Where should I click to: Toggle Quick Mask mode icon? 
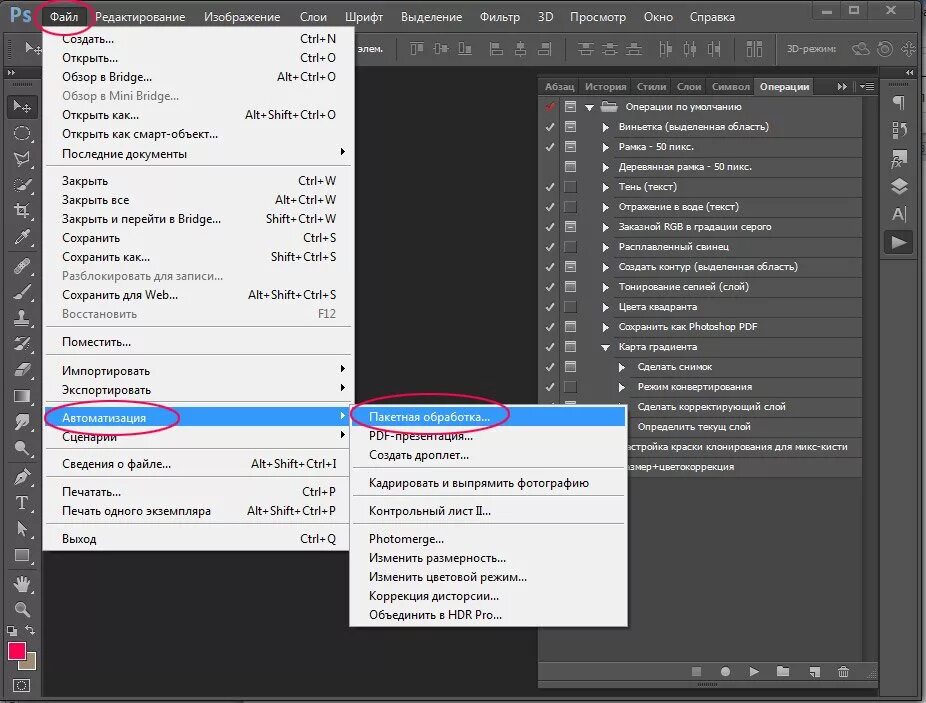point(22,685)
